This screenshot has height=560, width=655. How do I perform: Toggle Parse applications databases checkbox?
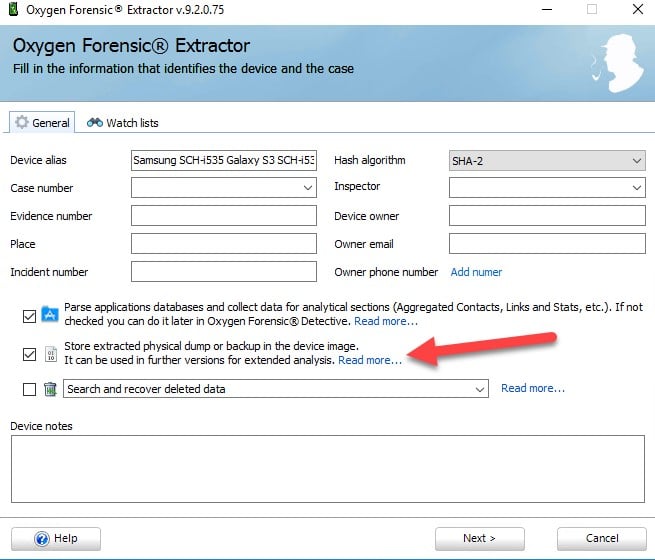tap(29, 316)
